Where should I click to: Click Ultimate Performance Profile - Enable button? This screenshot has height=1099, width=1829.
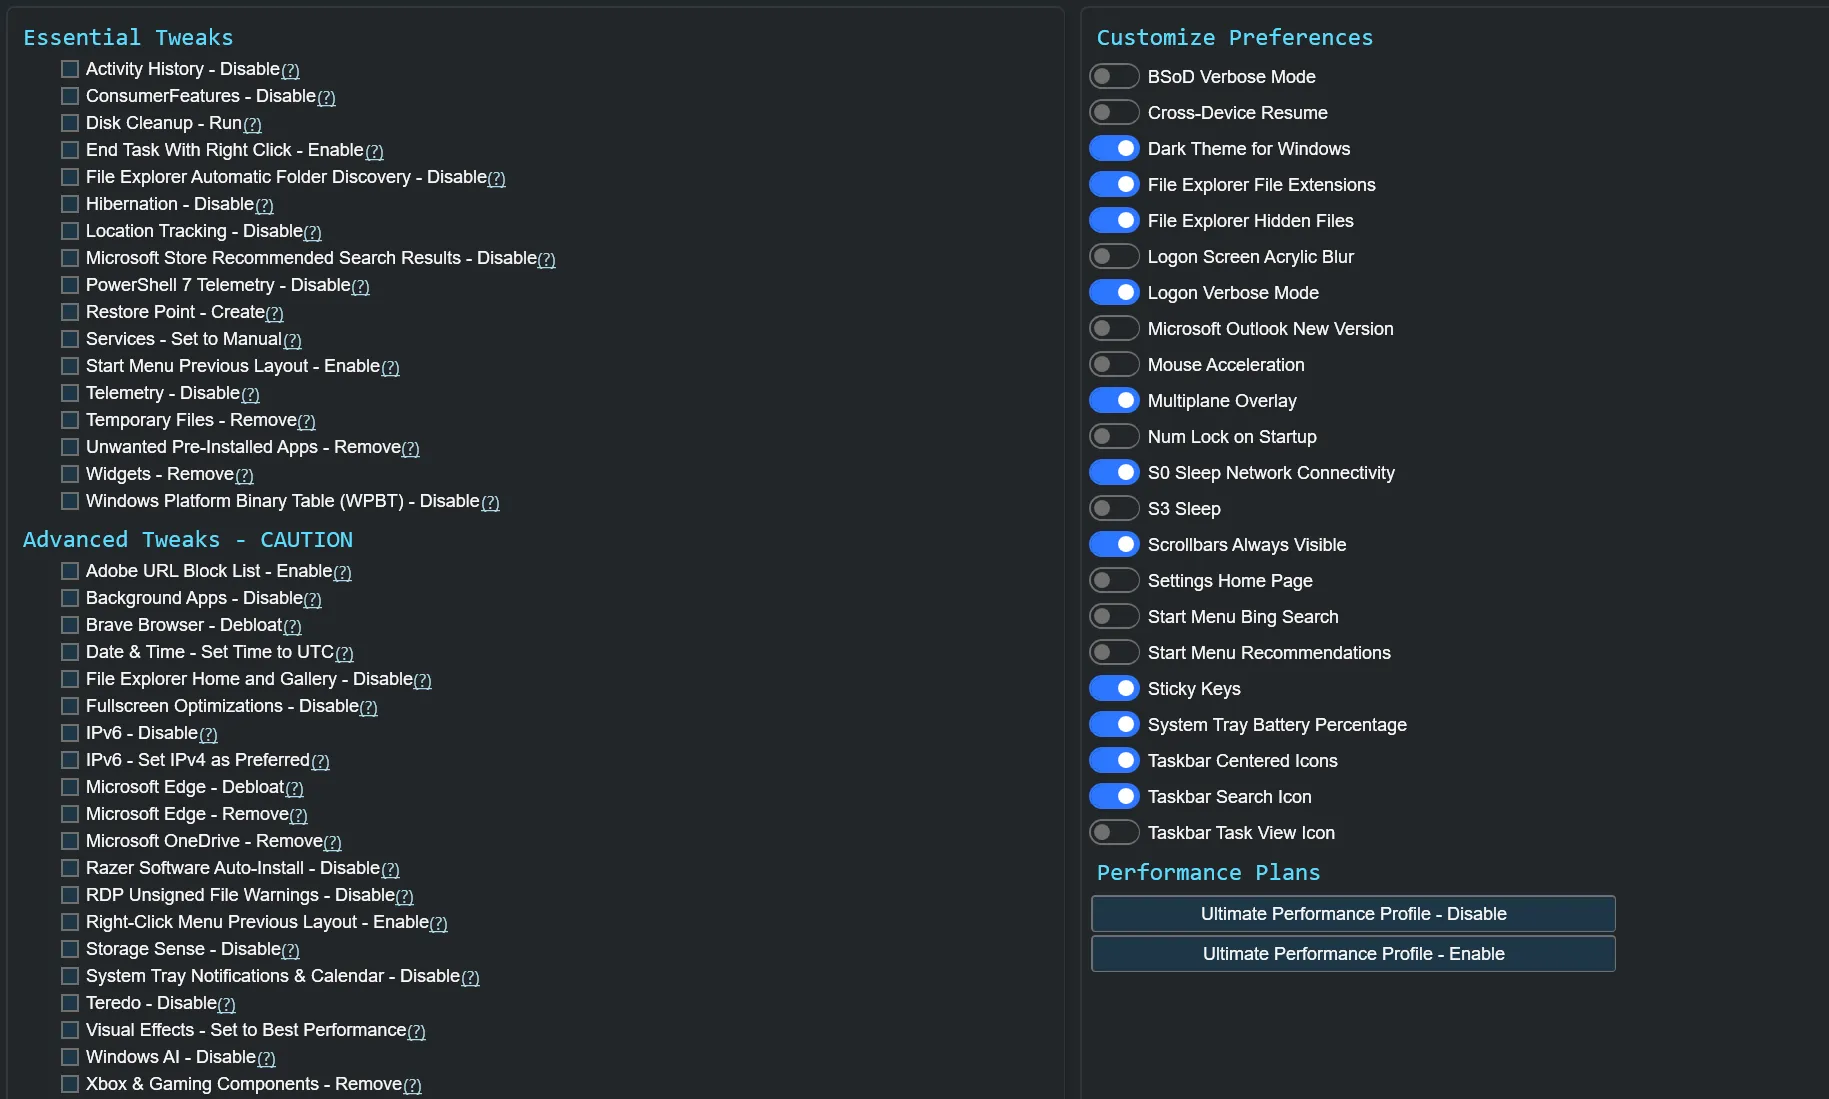click(x=1353, y=954)
